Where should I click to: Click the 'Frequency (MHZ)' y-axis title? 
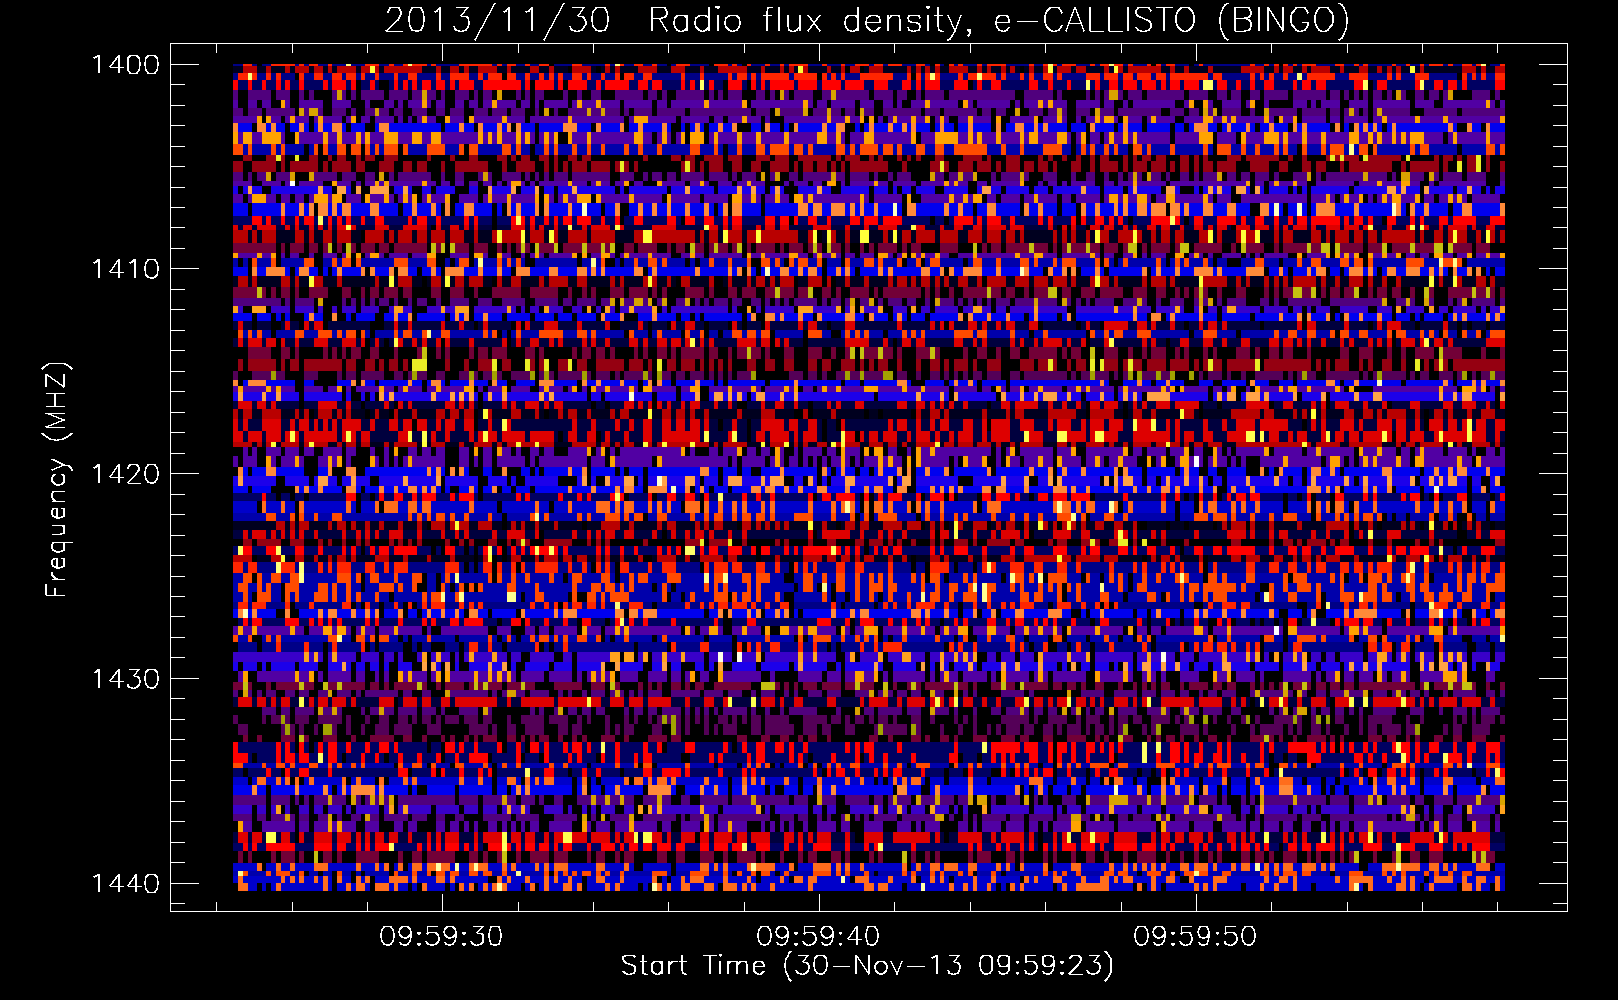click(58, 480)
